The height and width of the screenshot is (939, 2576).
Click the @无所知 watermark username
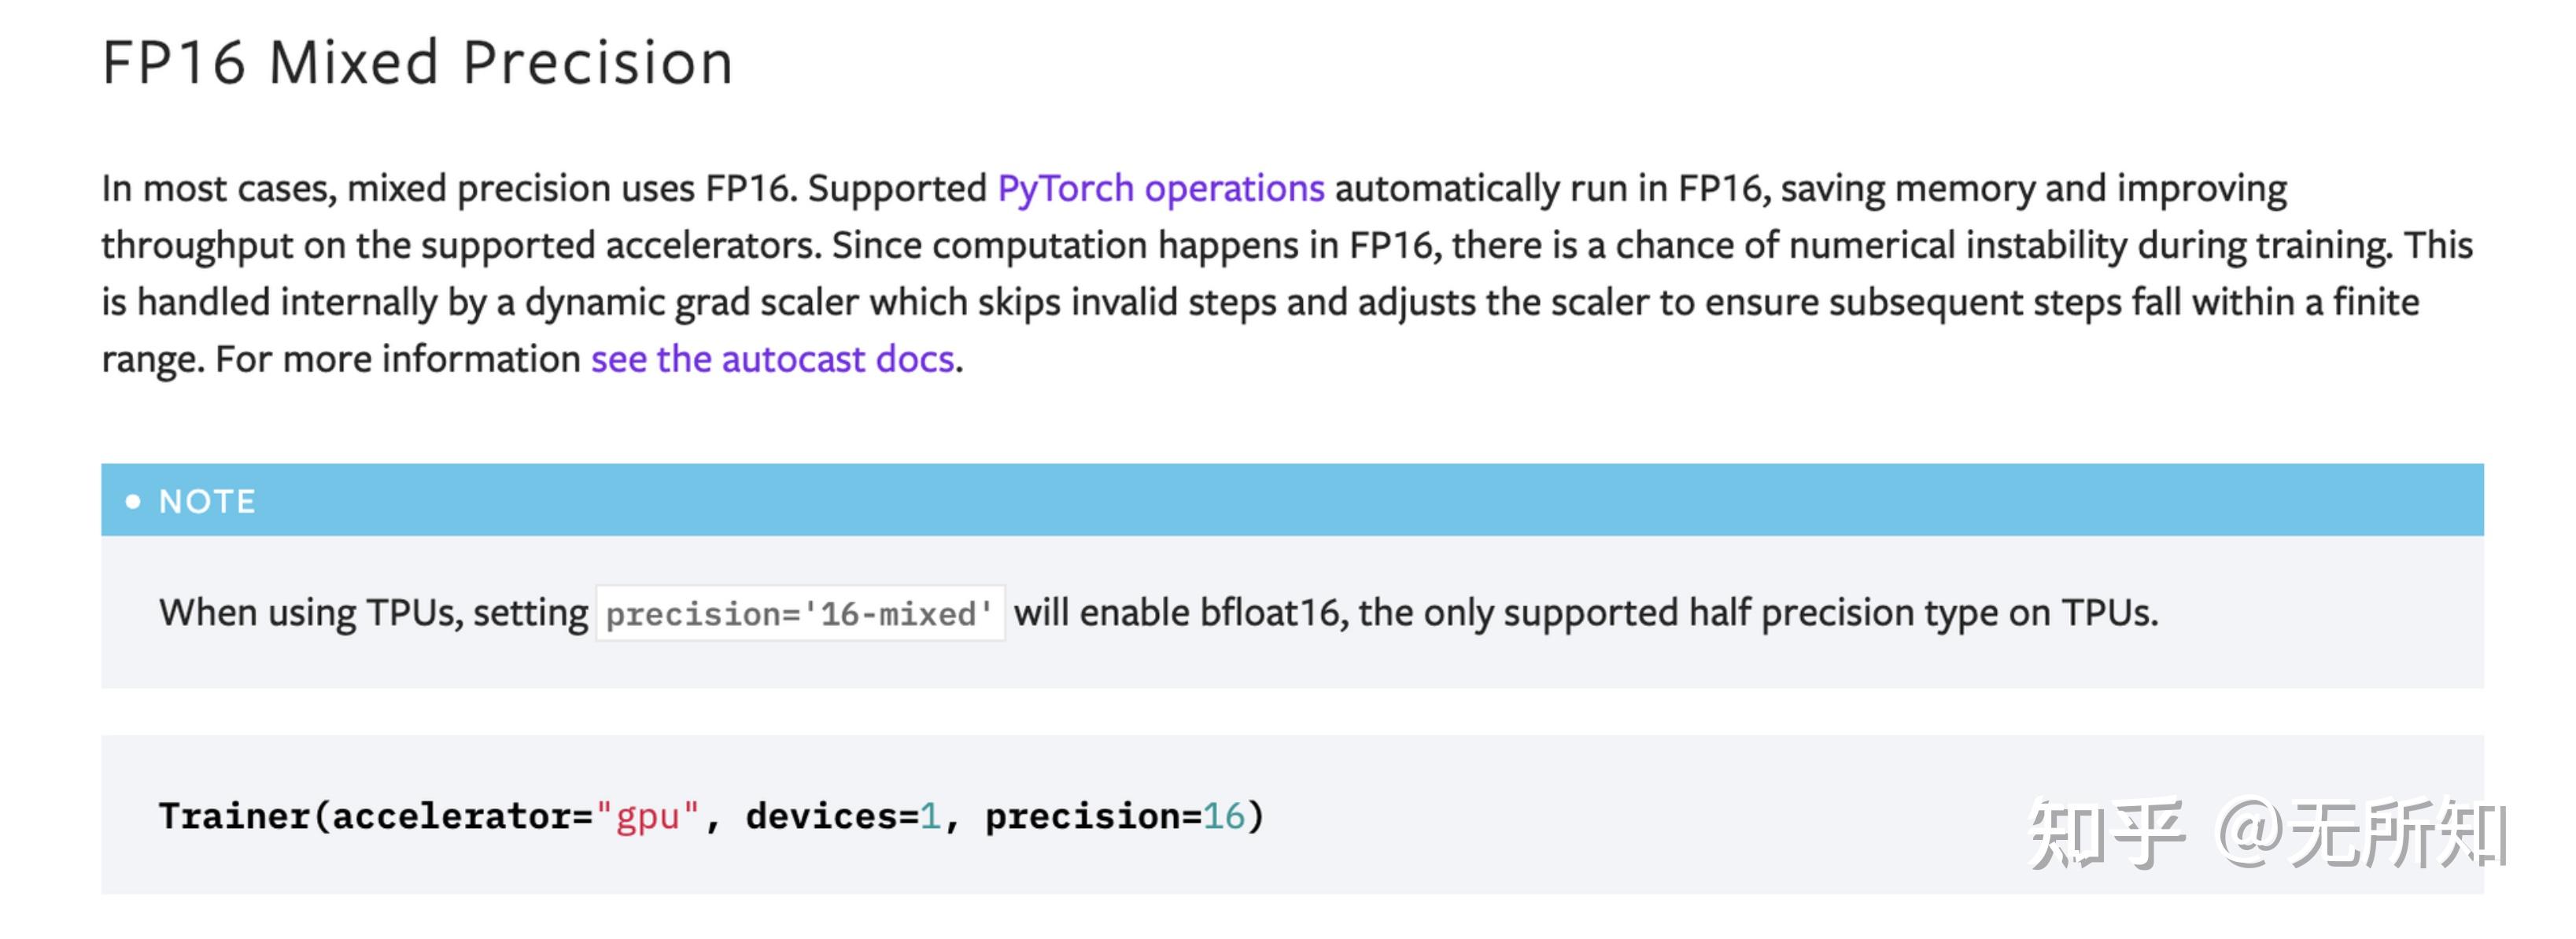[2362, 833]
